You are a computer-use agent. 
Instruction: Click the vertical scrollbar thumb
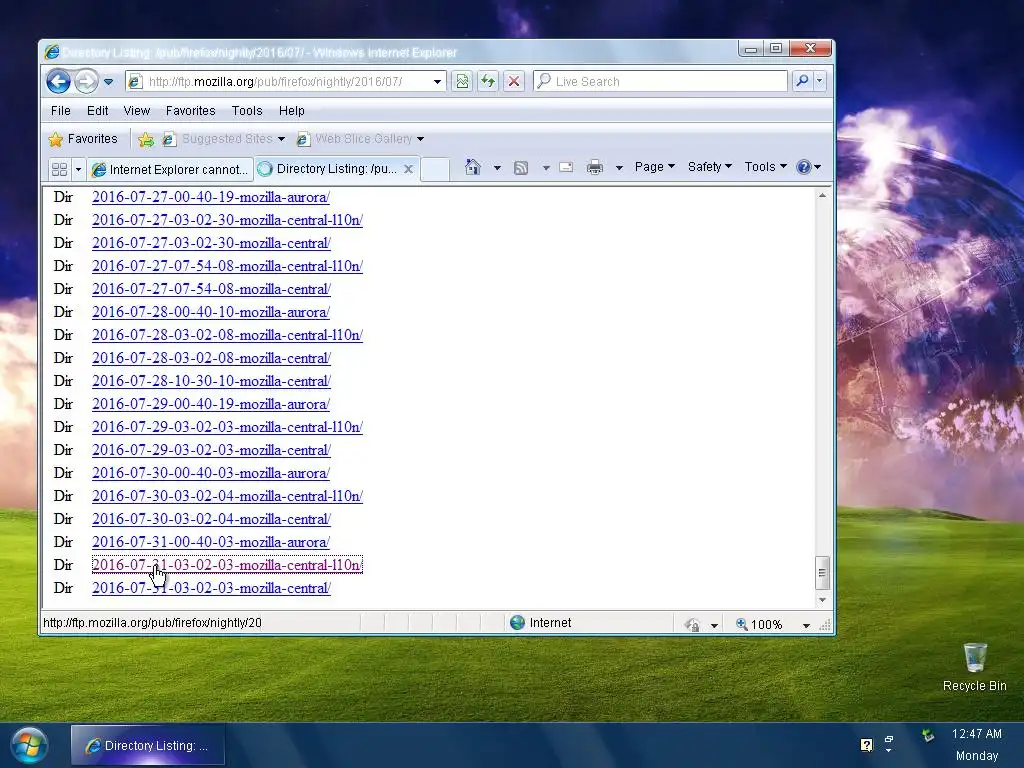pos(822,573)
